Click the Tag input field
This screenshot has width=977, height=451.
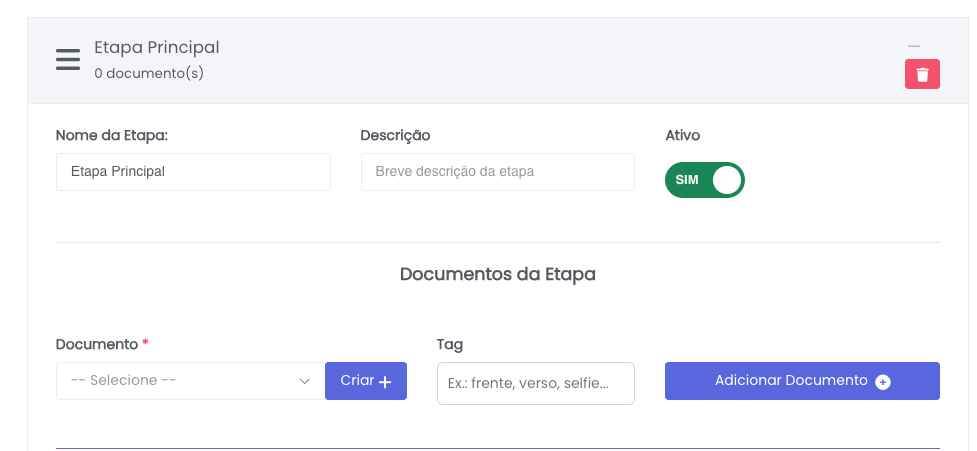[x=535, y=383]
